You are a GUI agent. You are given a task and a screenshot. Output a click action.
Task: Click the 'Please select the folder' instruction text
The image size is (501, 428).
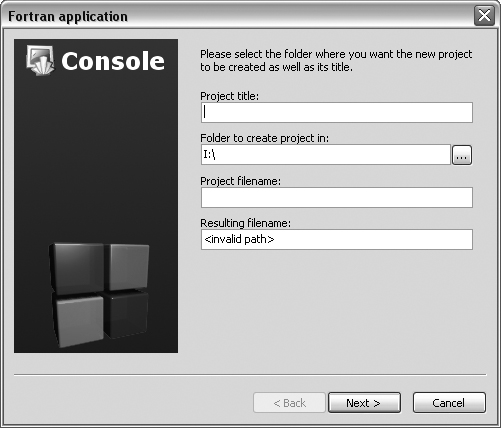(x=336, y=60)
